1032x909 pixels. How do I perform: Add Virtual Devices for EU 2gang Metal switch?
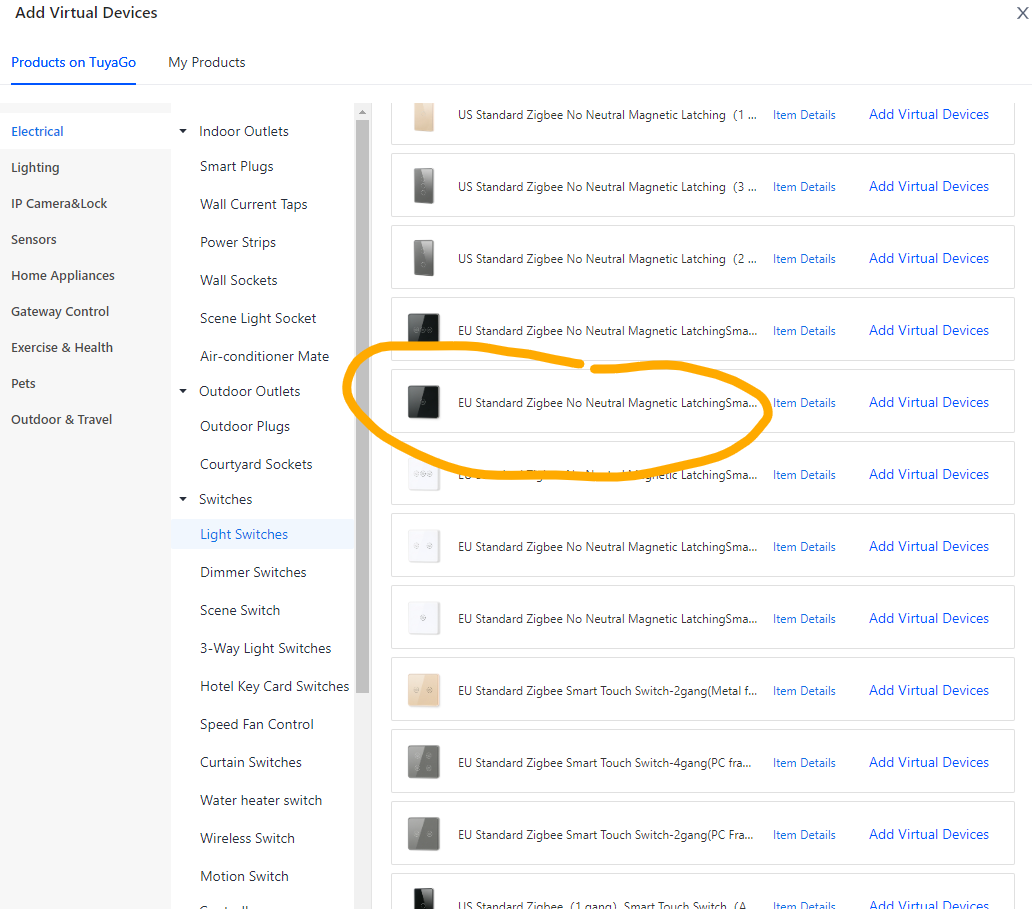pos(928,690)
